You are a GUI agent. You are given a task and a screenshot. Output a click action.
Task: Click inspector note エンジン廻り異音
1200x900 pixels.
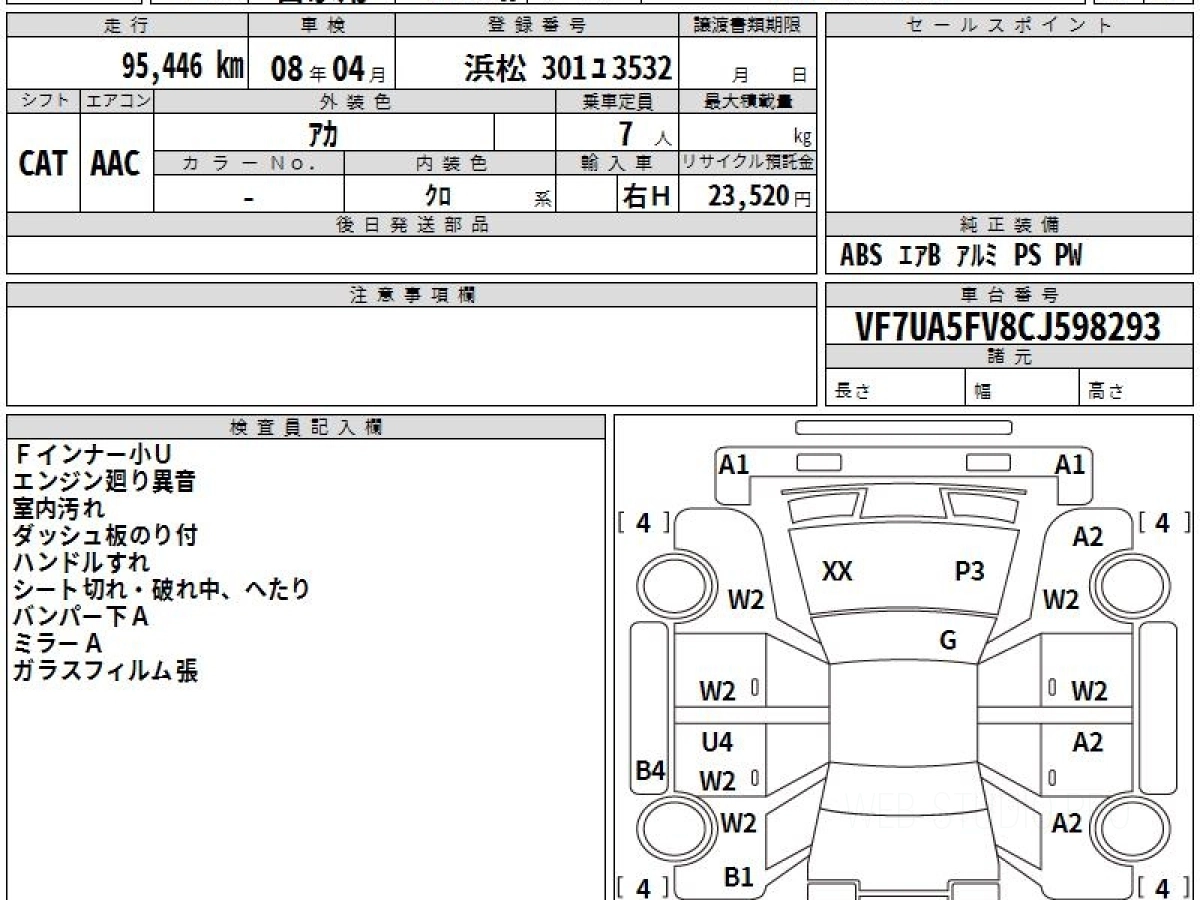(x=104, y=482)
